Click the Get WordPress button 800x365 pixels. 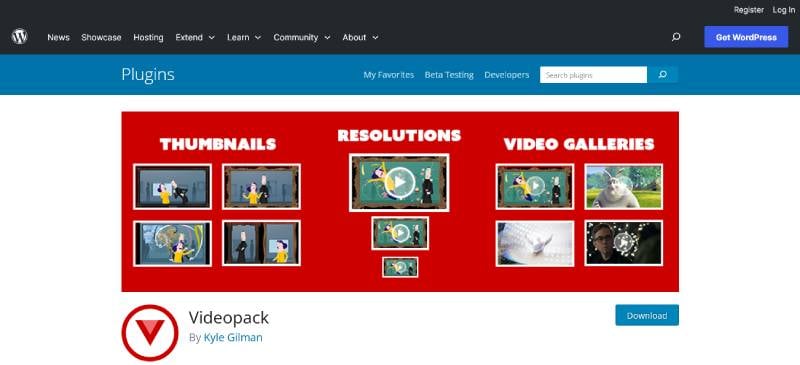[746, 37]
